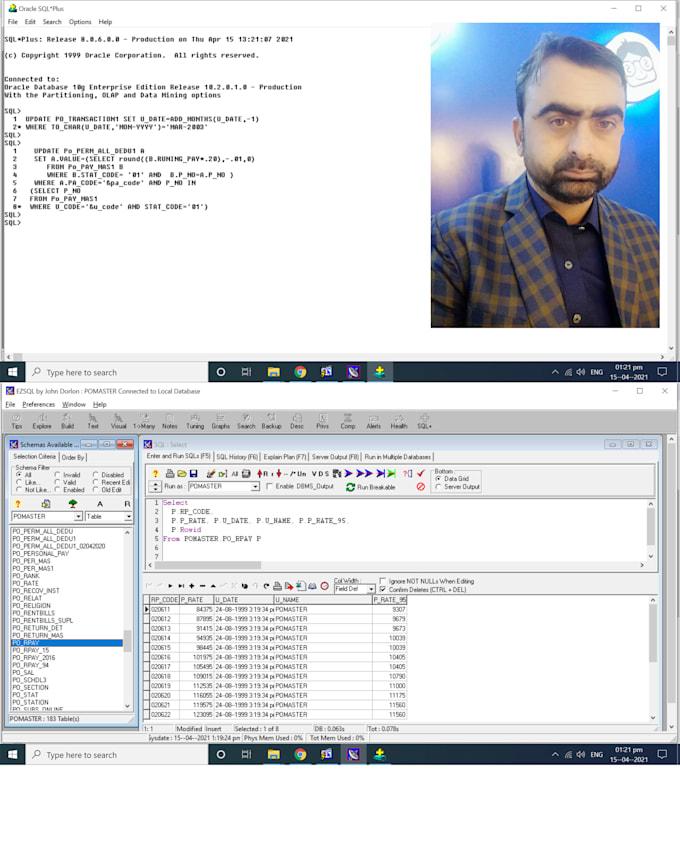Enable the DBMS_Output checkbox
Image resolution: width=680 pixels, height=850 pixels.
click(270, 486)
